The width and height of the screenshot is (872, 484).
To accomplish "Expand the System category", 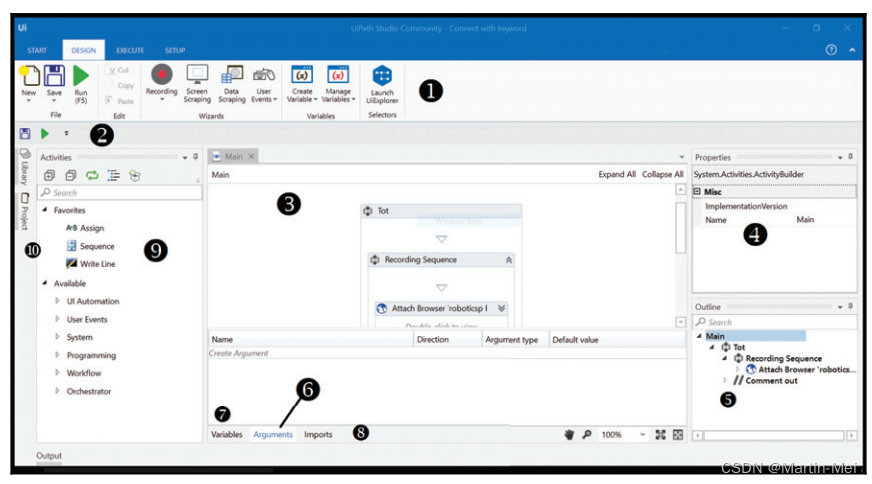I will click(x=57, y=337).
